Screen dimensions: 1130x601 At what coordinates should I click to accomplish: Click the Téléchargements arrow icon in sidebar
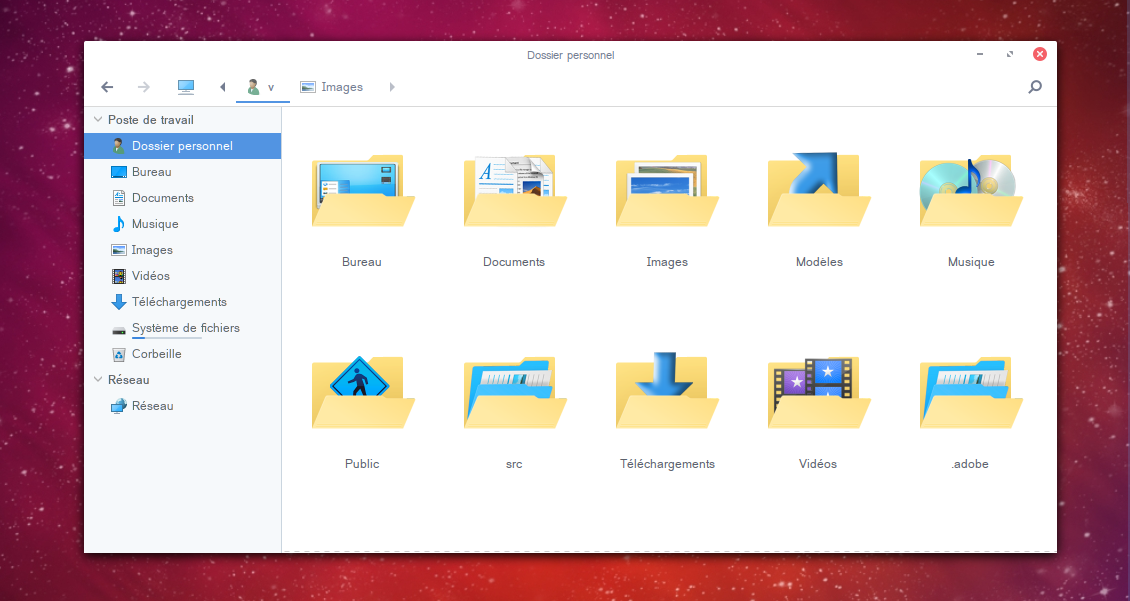[x=119, y=302]
